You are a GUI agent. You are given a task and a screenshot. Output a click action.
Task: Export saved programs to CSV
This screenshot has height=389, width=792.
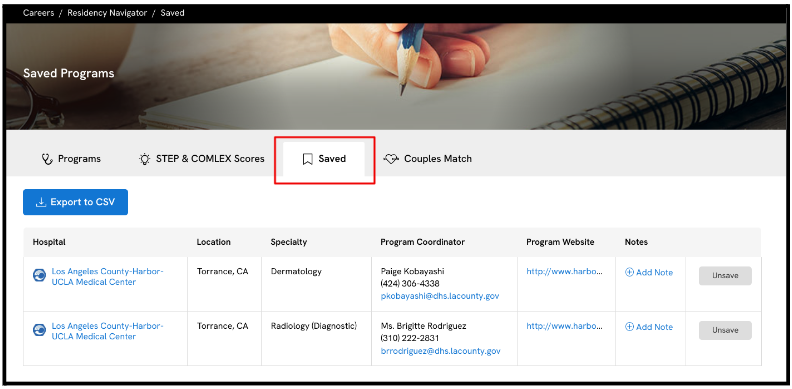75,202
